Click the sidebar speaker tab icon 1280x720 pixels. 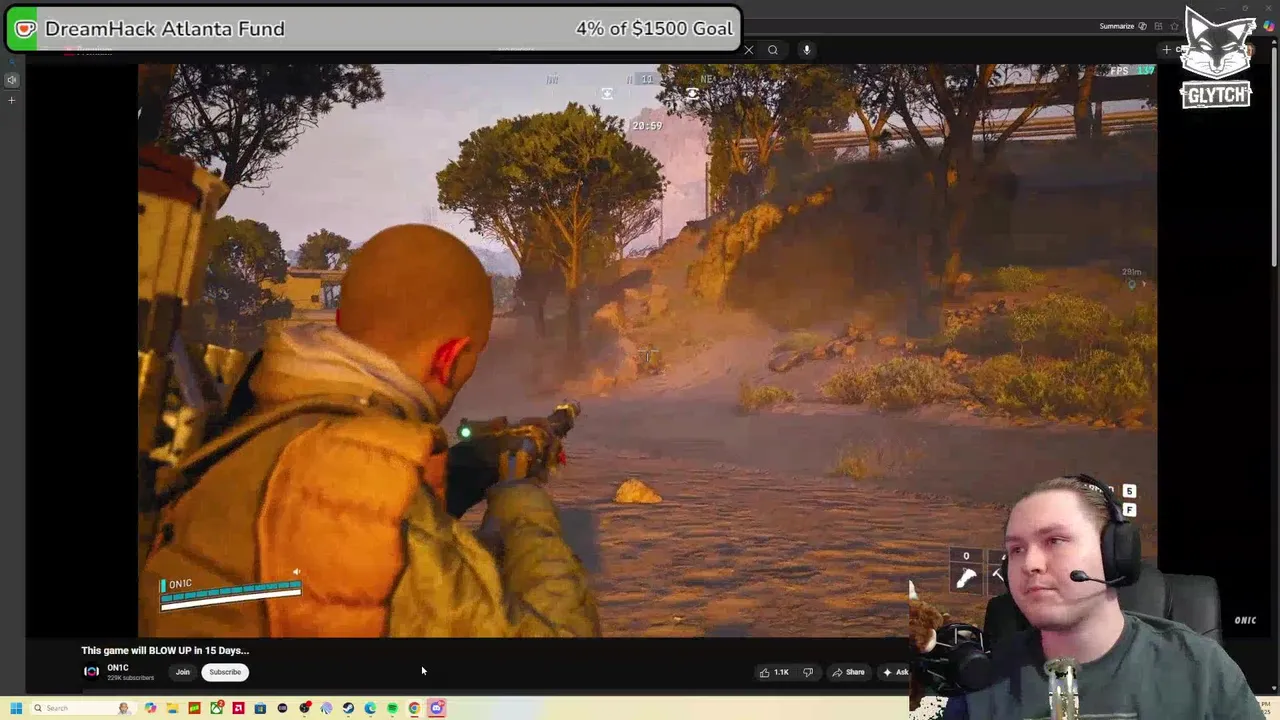tap(12, 80)
